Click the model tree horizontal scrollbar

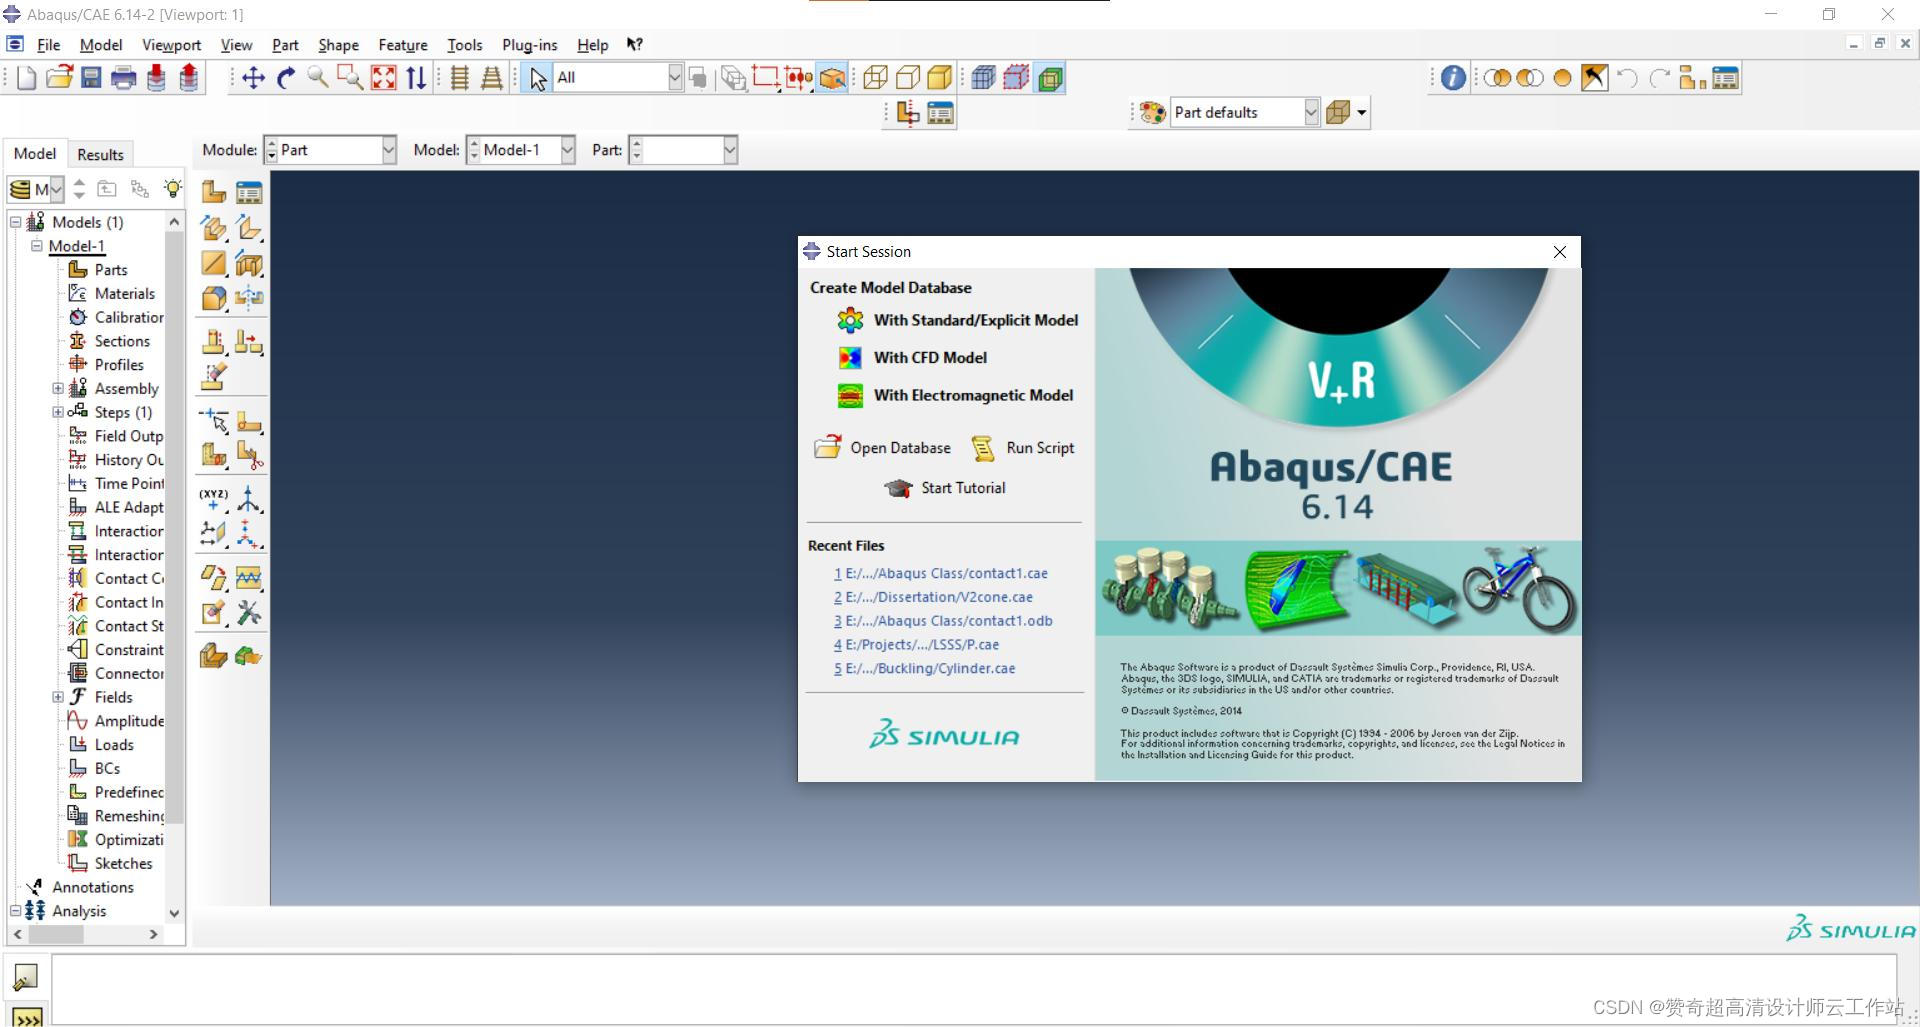(x=55, y=934)
